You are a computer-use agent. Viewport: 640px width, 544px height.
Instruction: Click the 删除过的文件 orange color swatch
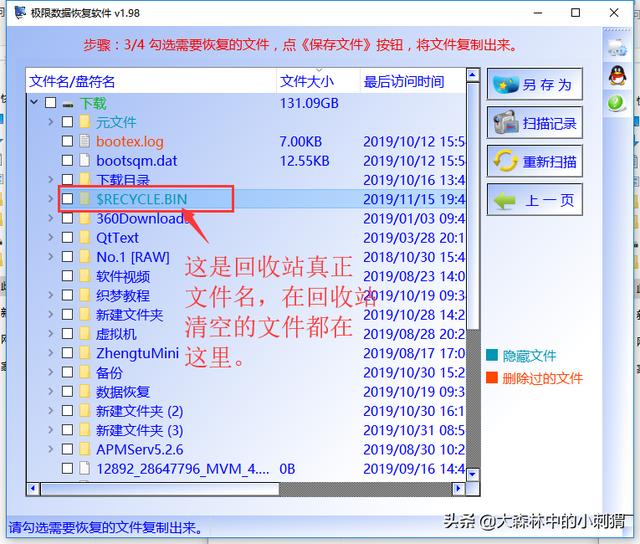pyautogui.click(x=492, y=377)
